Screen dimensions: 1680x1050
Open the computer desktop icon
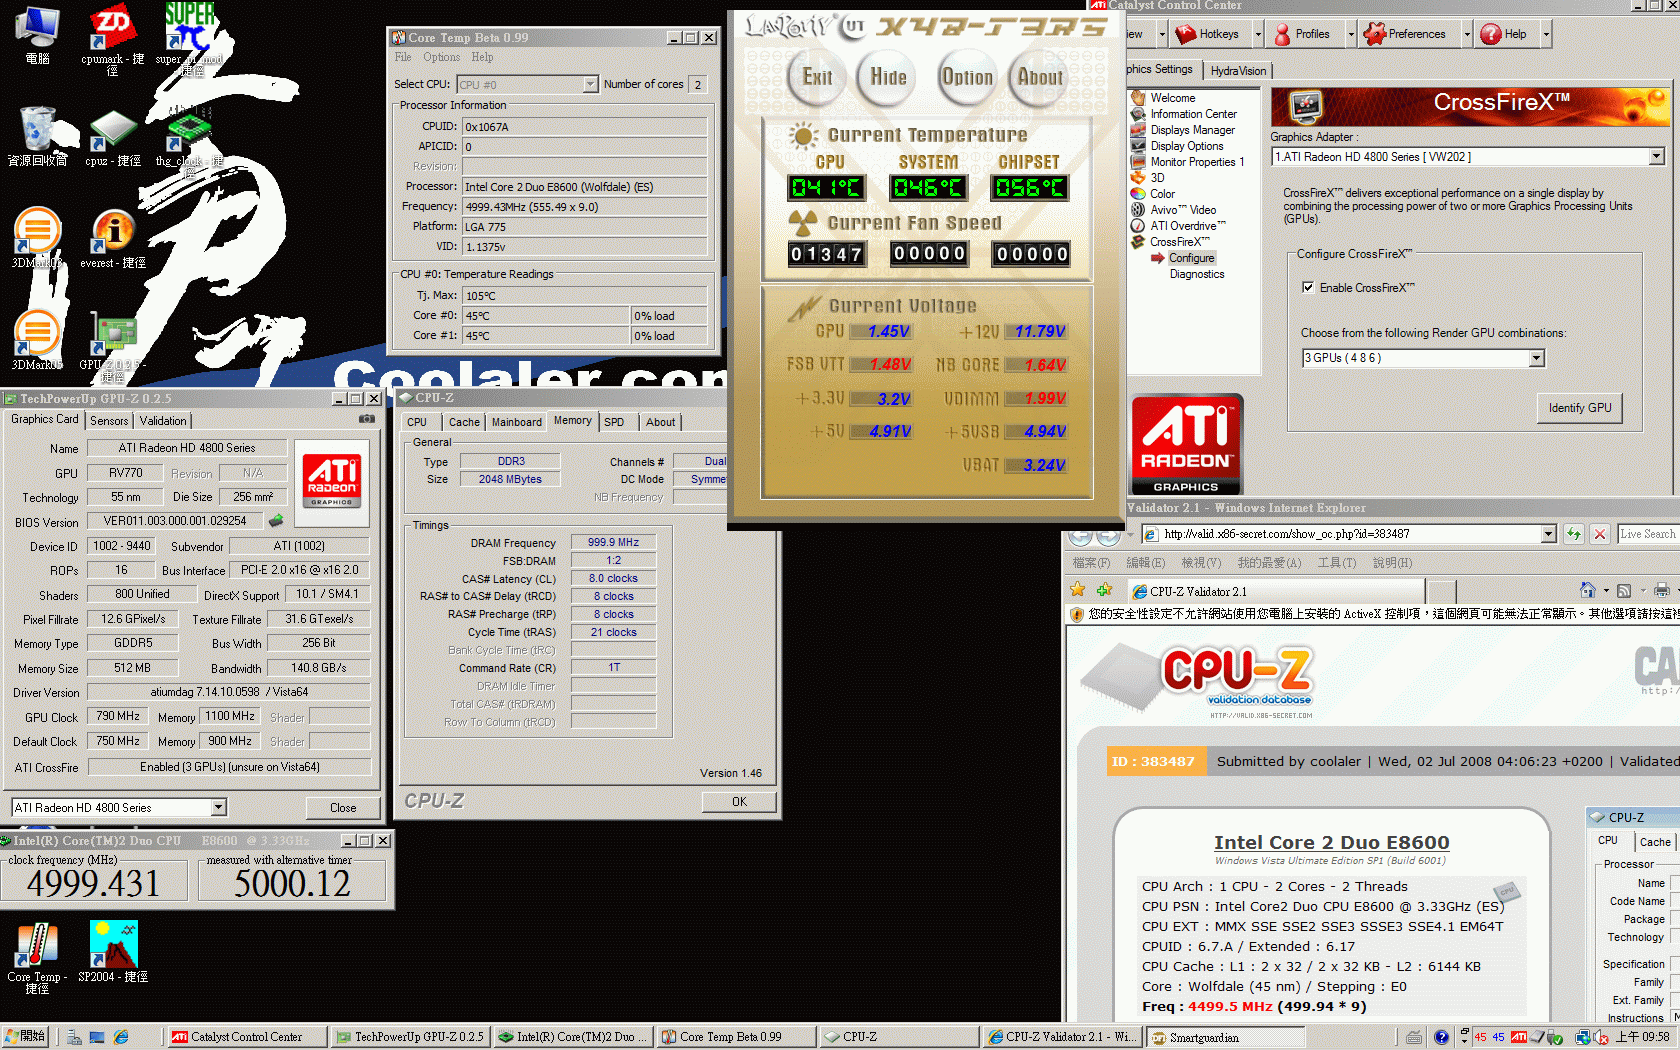(37, 36)
